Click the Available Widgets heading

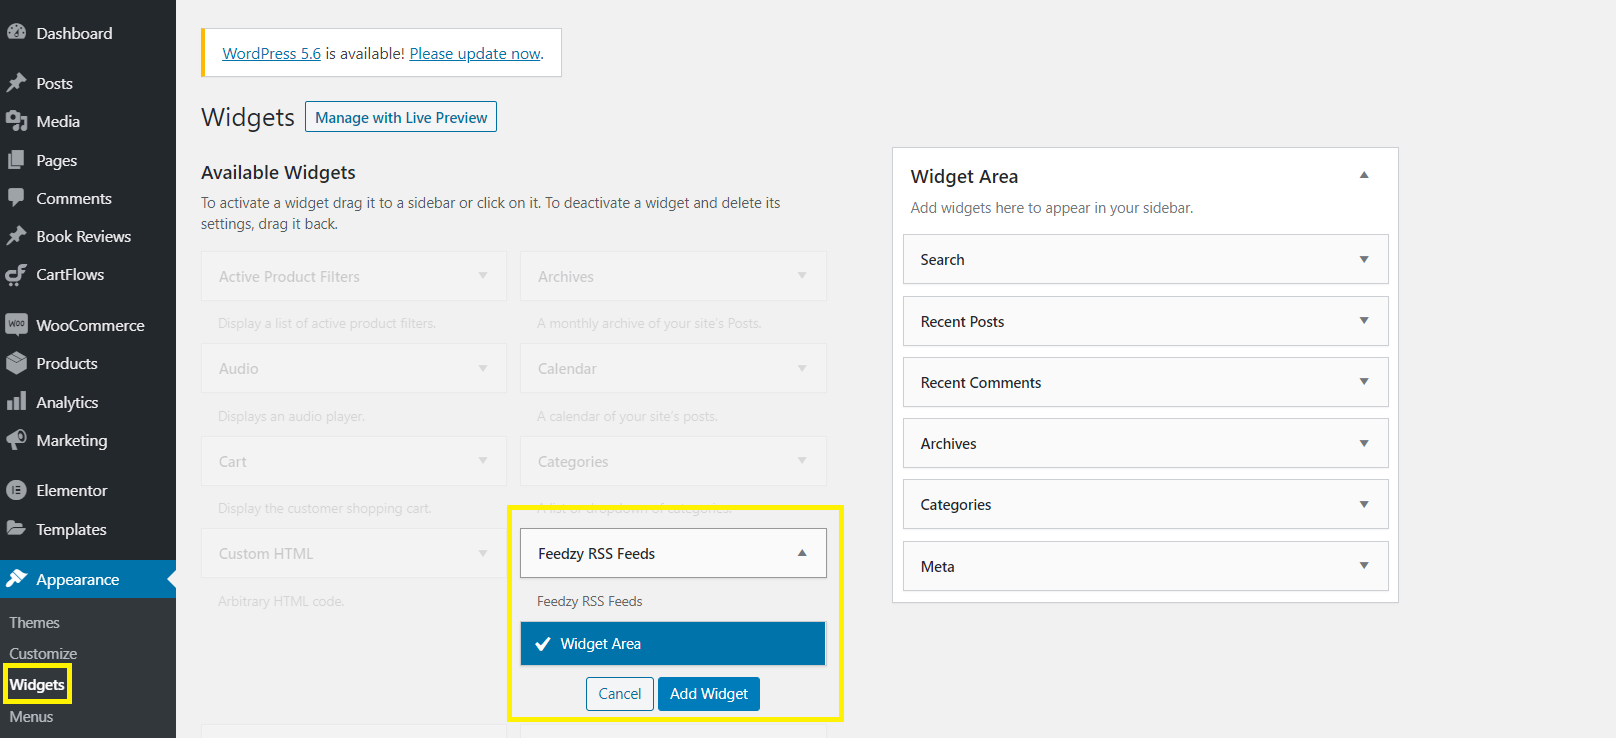[278, 172]
